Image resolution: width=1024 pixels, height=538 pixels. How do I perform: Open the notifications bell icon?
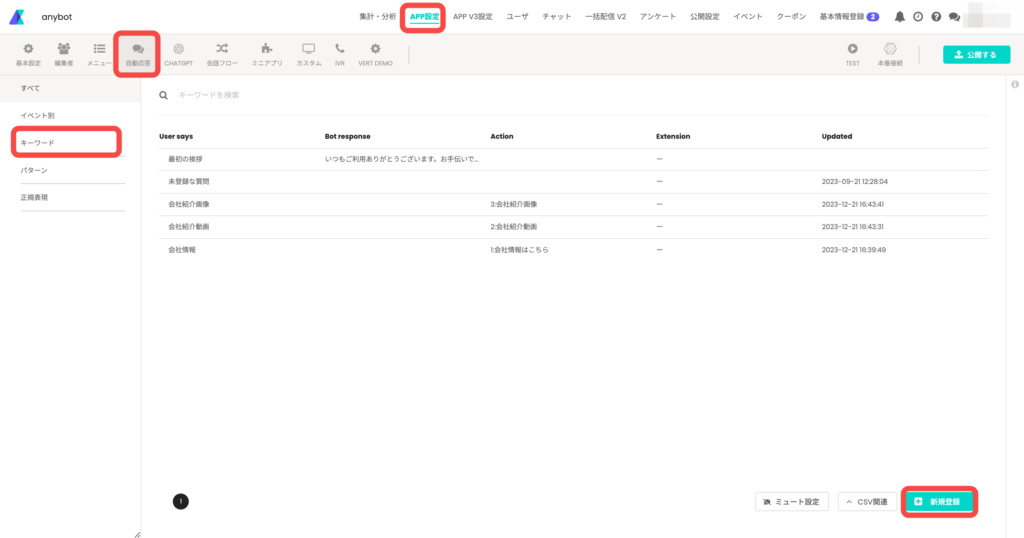899,17
